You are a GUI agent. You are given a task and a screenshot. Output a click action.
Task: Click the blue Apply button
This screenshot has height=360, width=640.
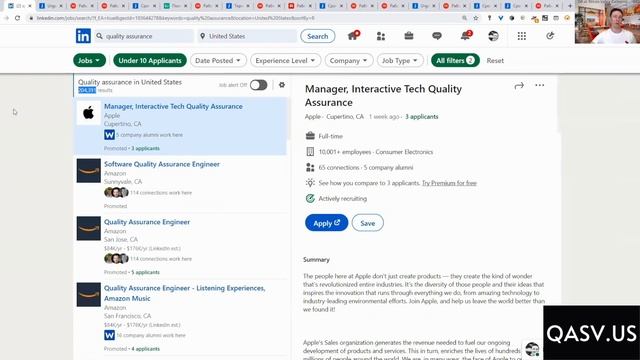click(x=327, y=223)
